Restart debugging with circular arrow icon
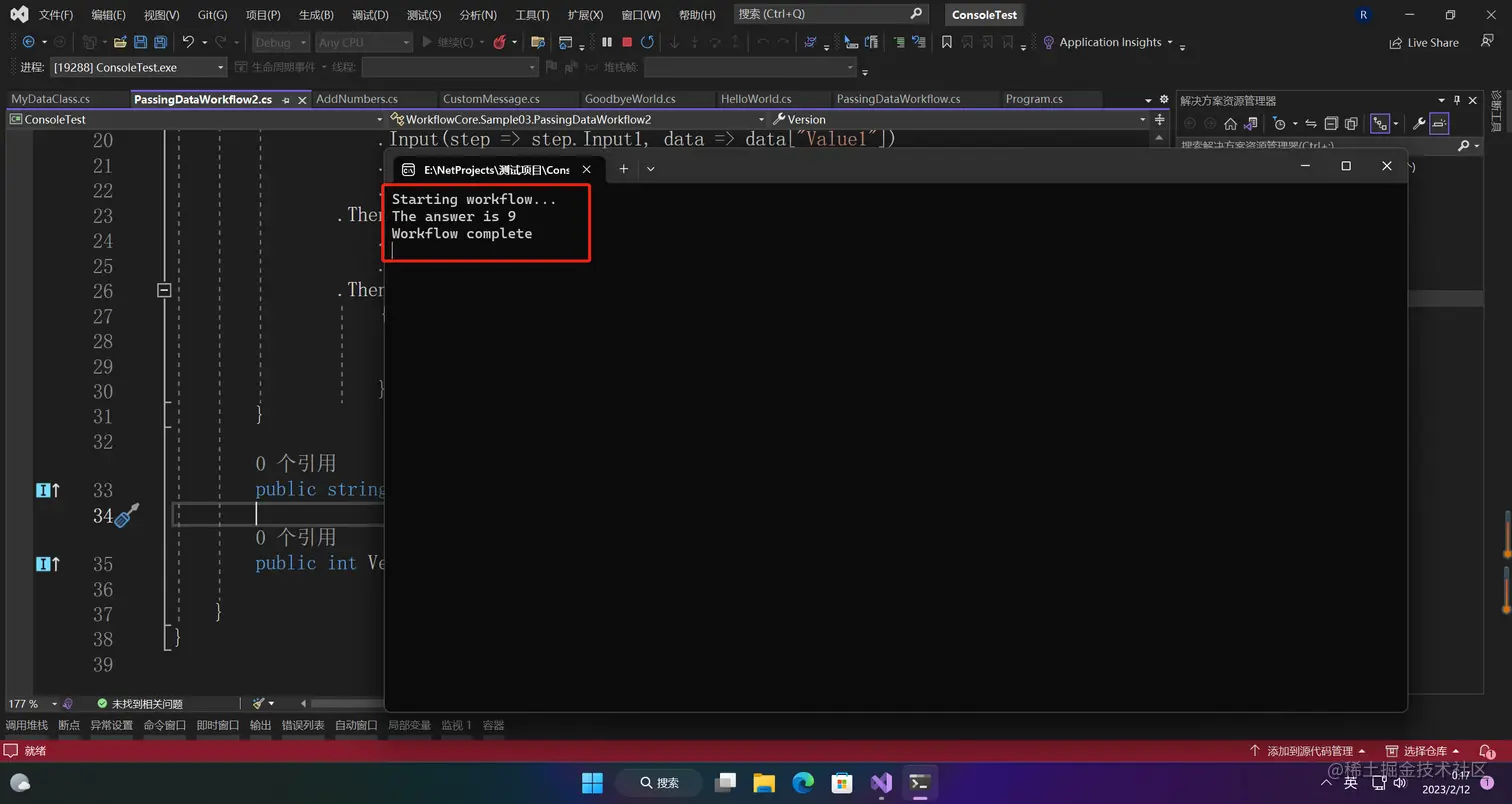1512x804 pixels. click(647, 42)
